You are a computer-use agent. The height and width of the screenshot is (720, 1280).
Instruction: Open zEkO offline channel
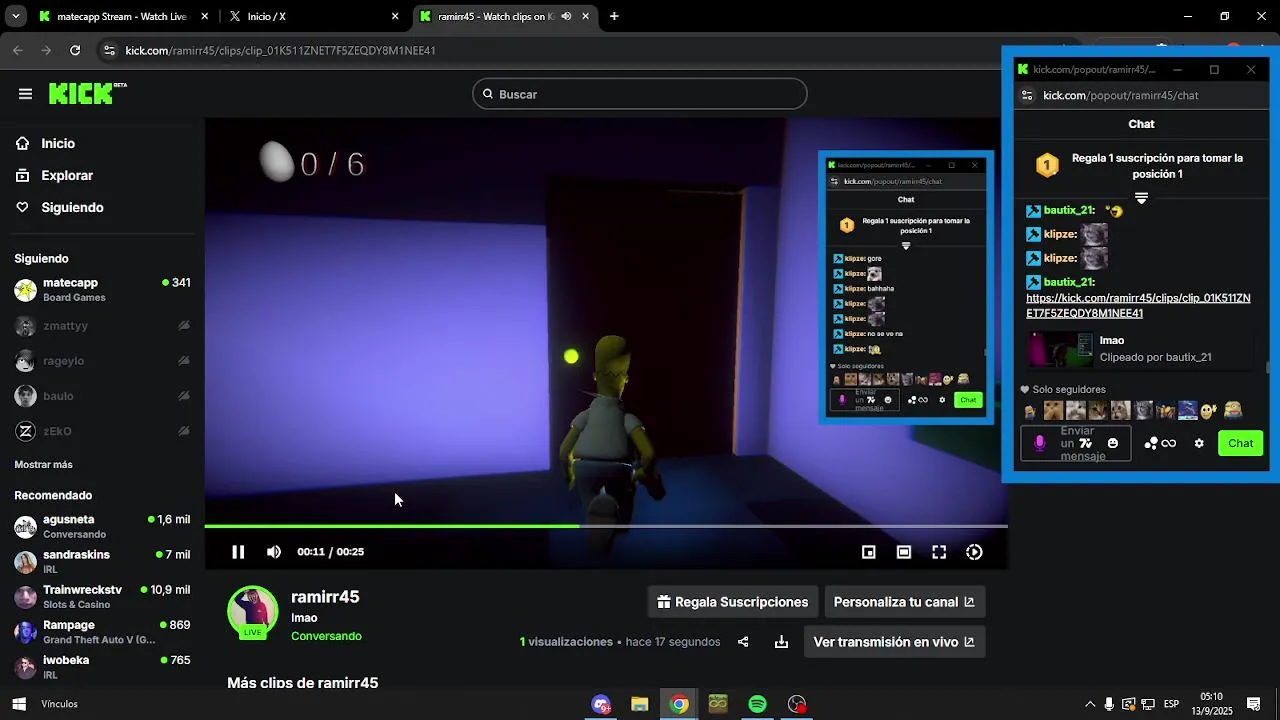(102, 431)
